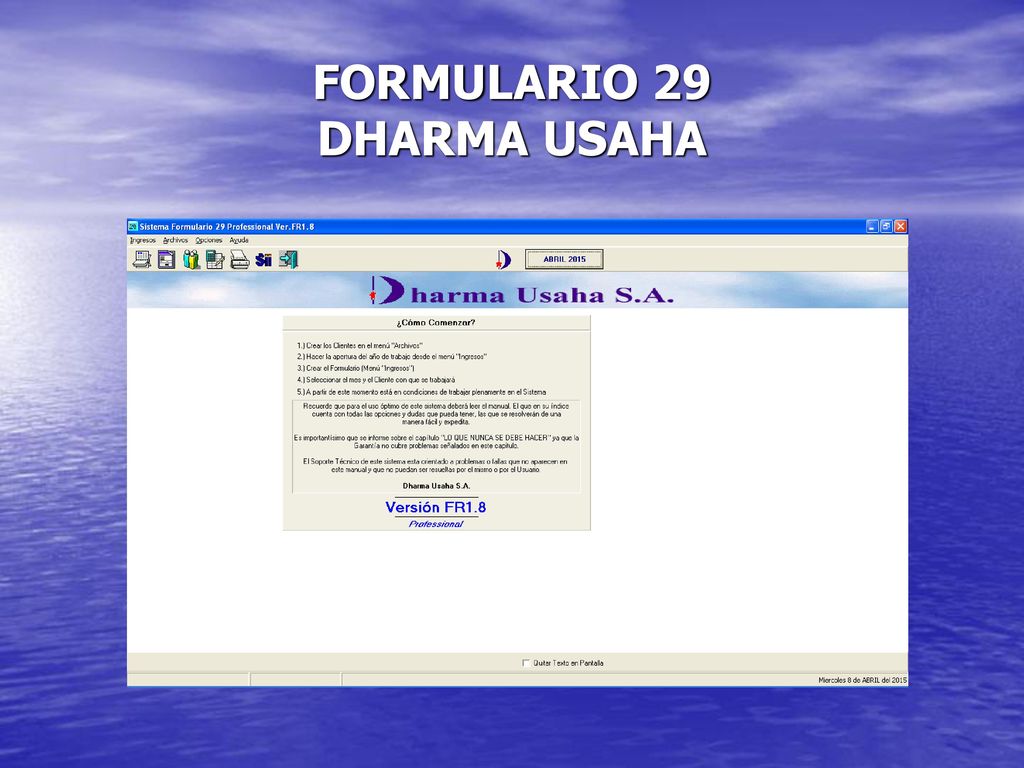Viewport: 1024px width, 768px height.
Task: Click the title bar application icon
Action: pos(133,227)
